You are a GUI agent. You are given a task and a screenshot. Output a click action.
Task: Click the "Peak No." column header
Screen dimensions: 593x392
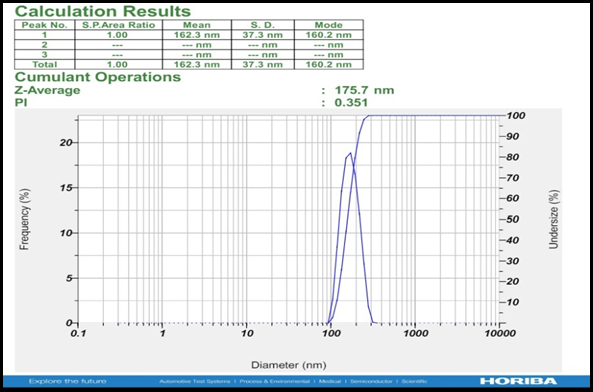tap(44, 25)
